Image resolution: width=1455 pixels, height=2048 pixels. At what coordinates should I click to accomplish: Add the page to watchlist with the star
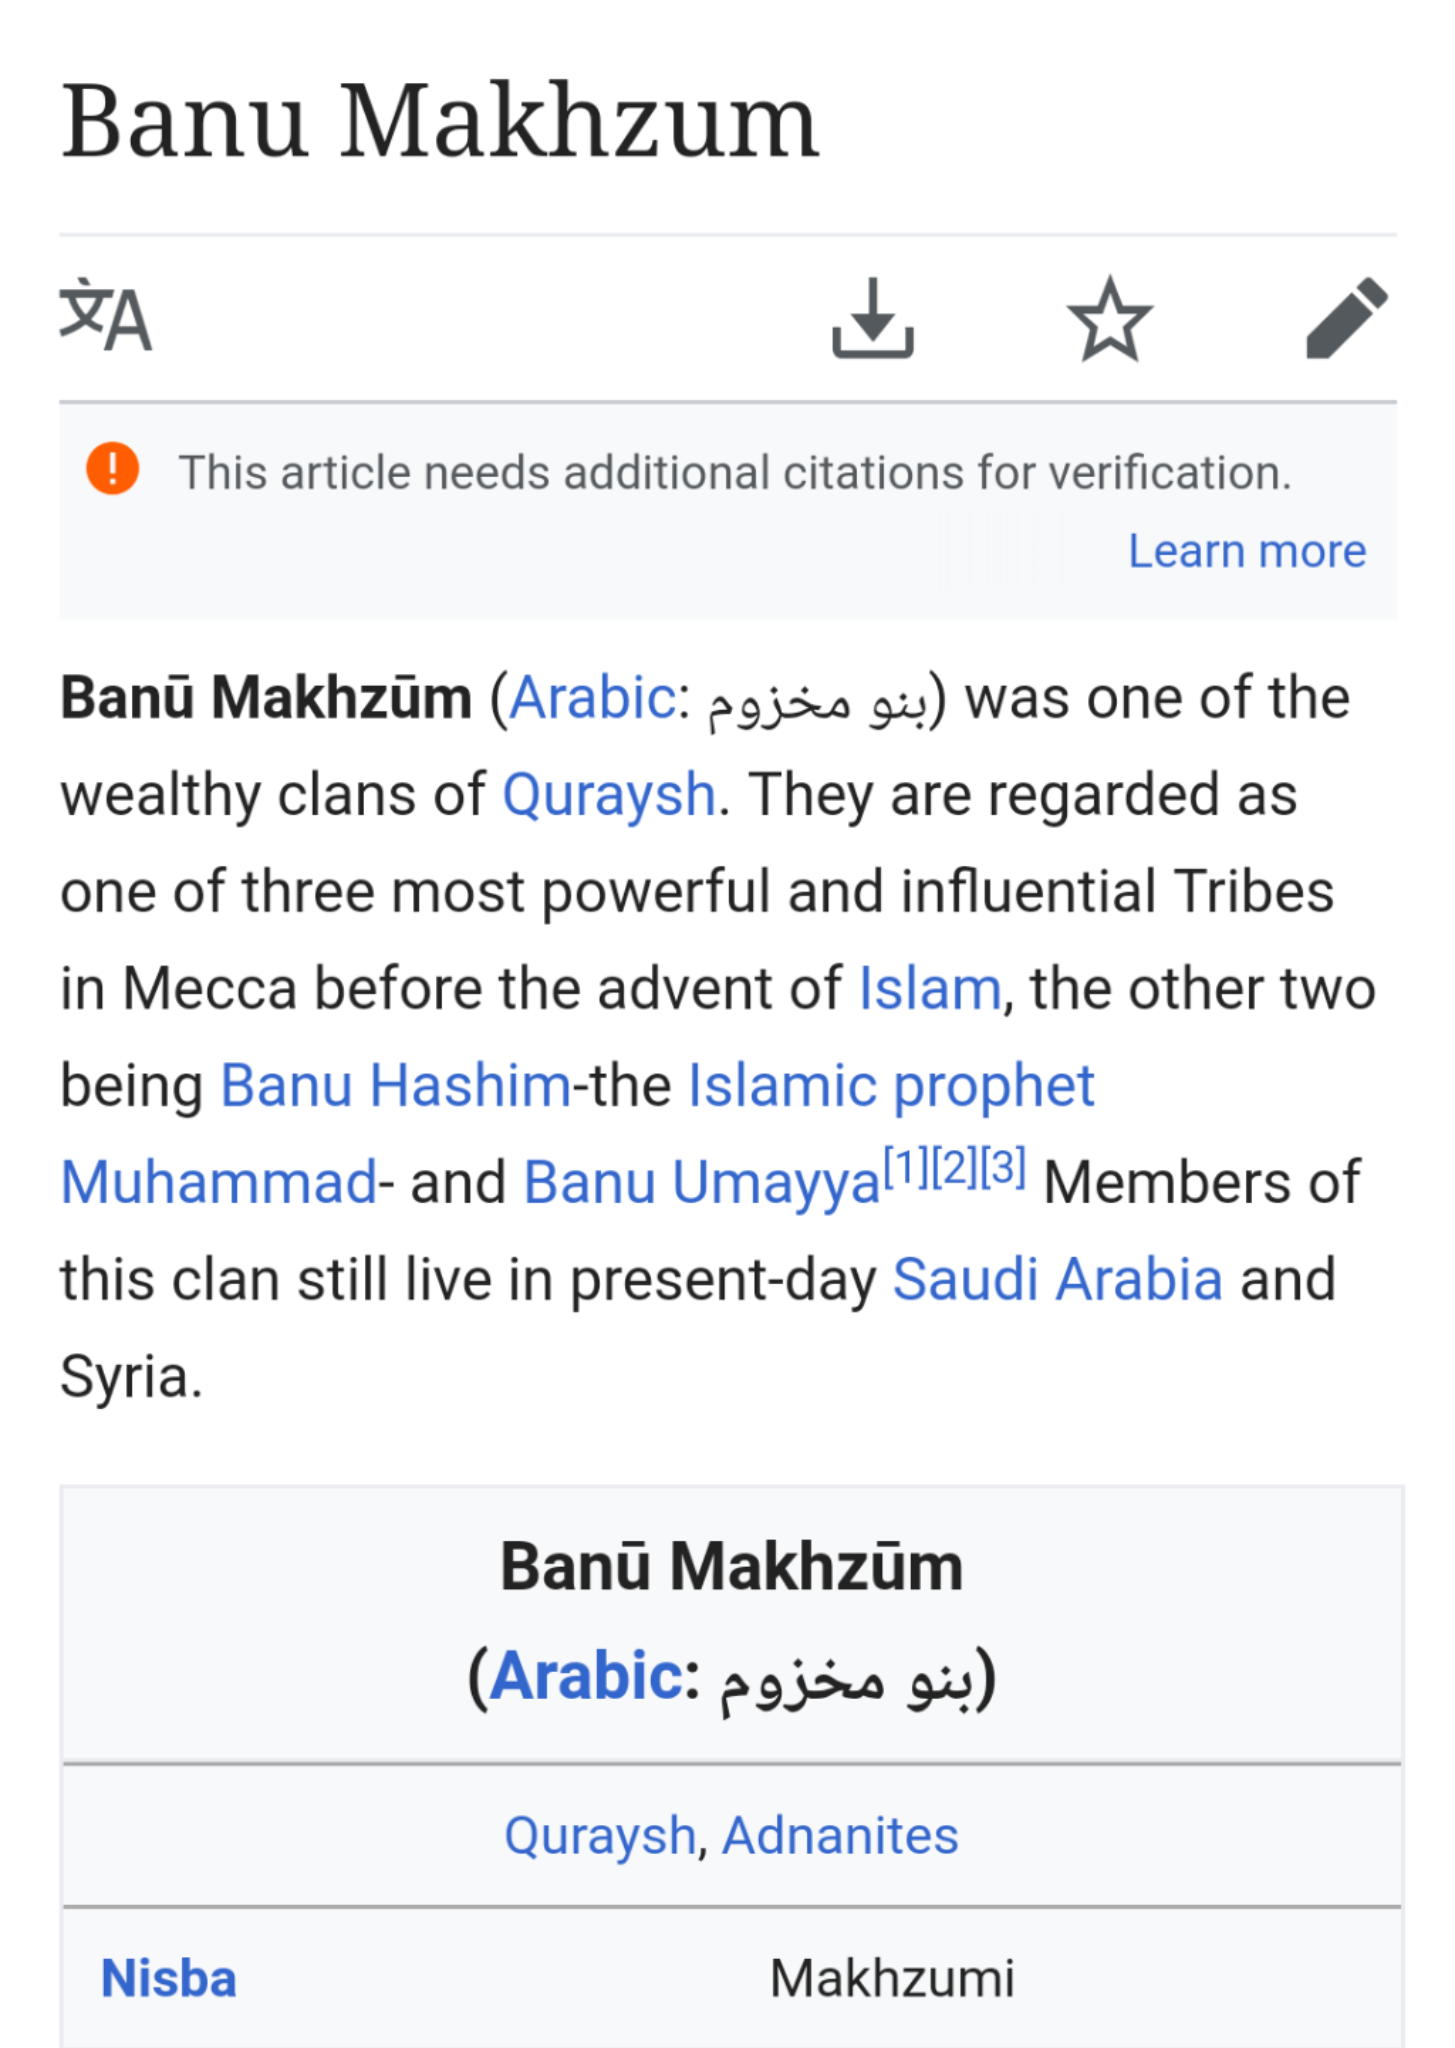[1109, 318]
